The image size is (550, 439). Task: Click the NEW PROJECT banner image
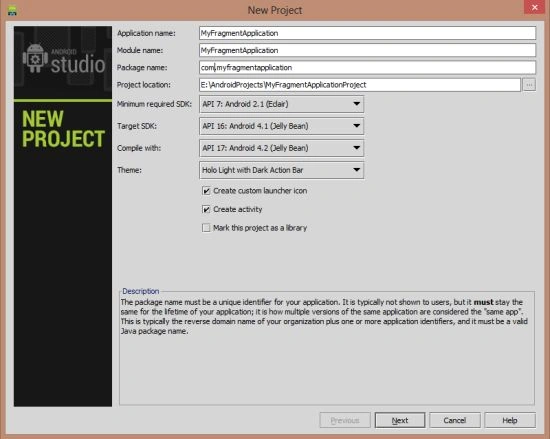point(63,129)
